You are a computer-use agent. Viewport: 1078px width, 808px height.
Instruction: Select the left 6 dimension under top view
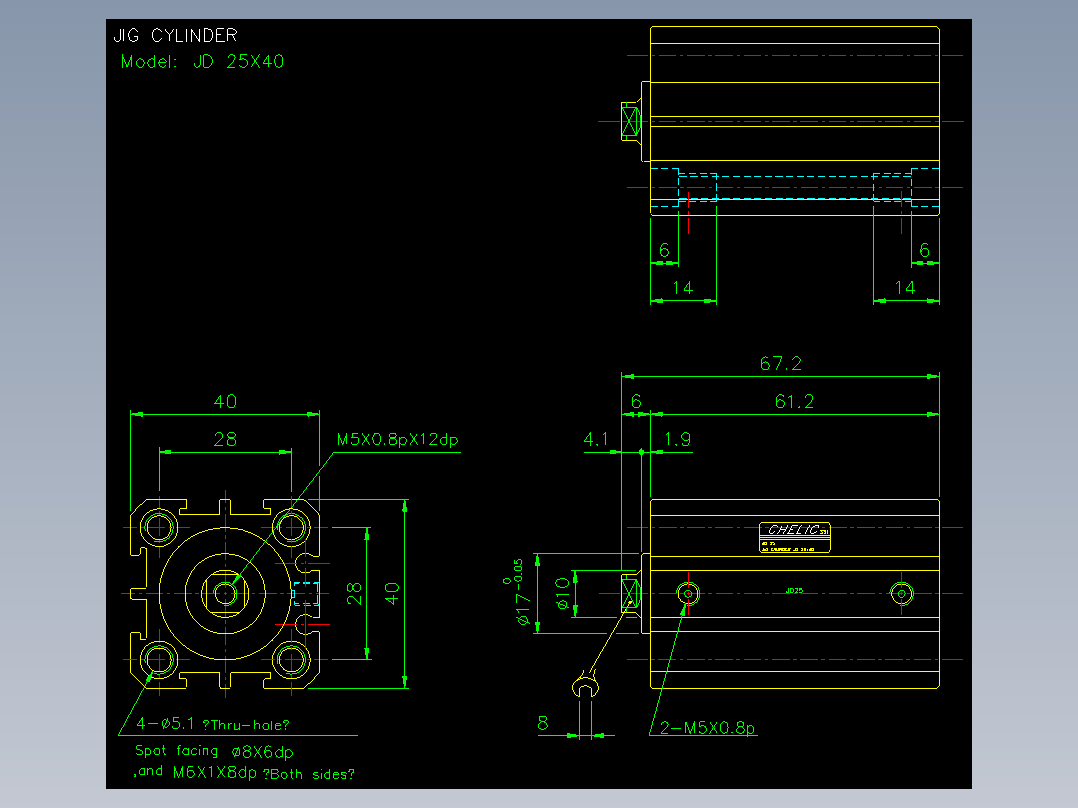(x=664, y=250)
